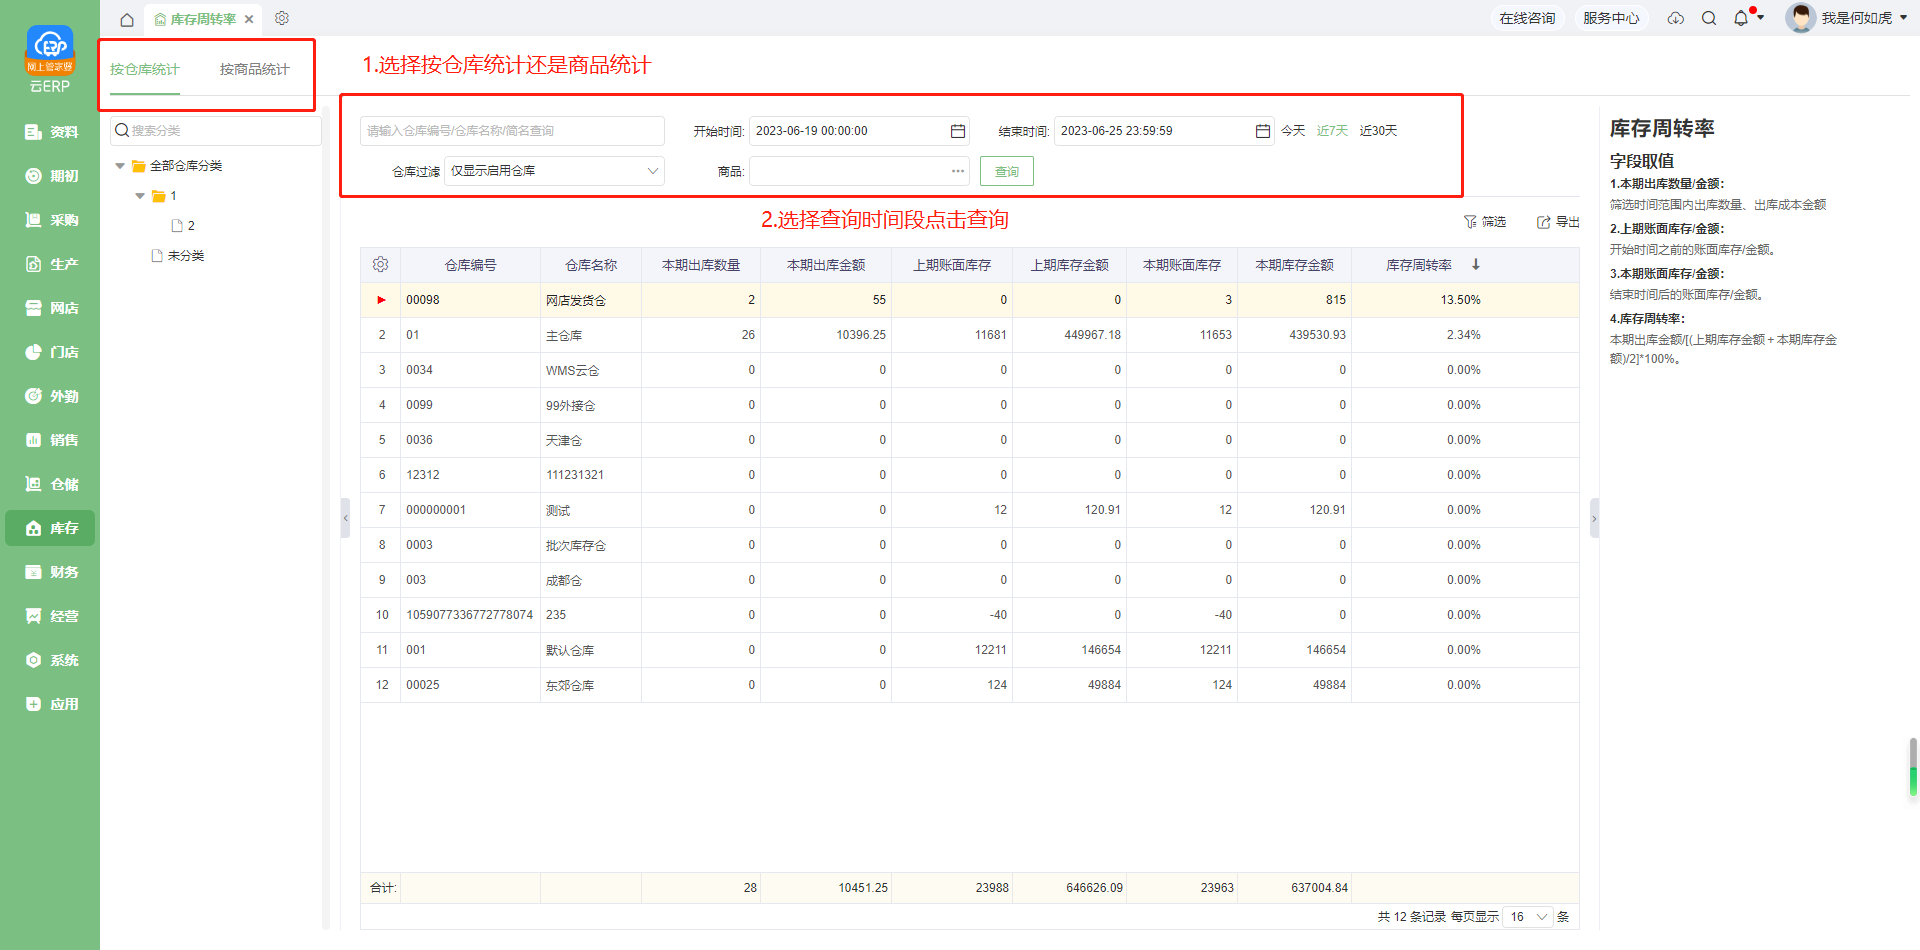Open the user menu 我是何如虎
The width and height of the screenshot is (1920, 950).
coord(1847,18)
